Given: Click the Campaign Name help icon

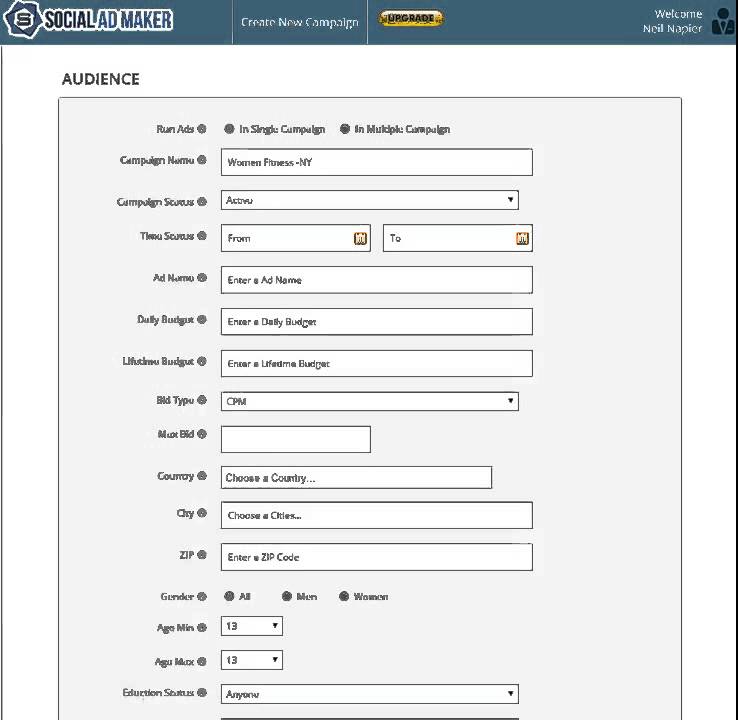Looking at the screenshot, I should (x=202, y=160).
